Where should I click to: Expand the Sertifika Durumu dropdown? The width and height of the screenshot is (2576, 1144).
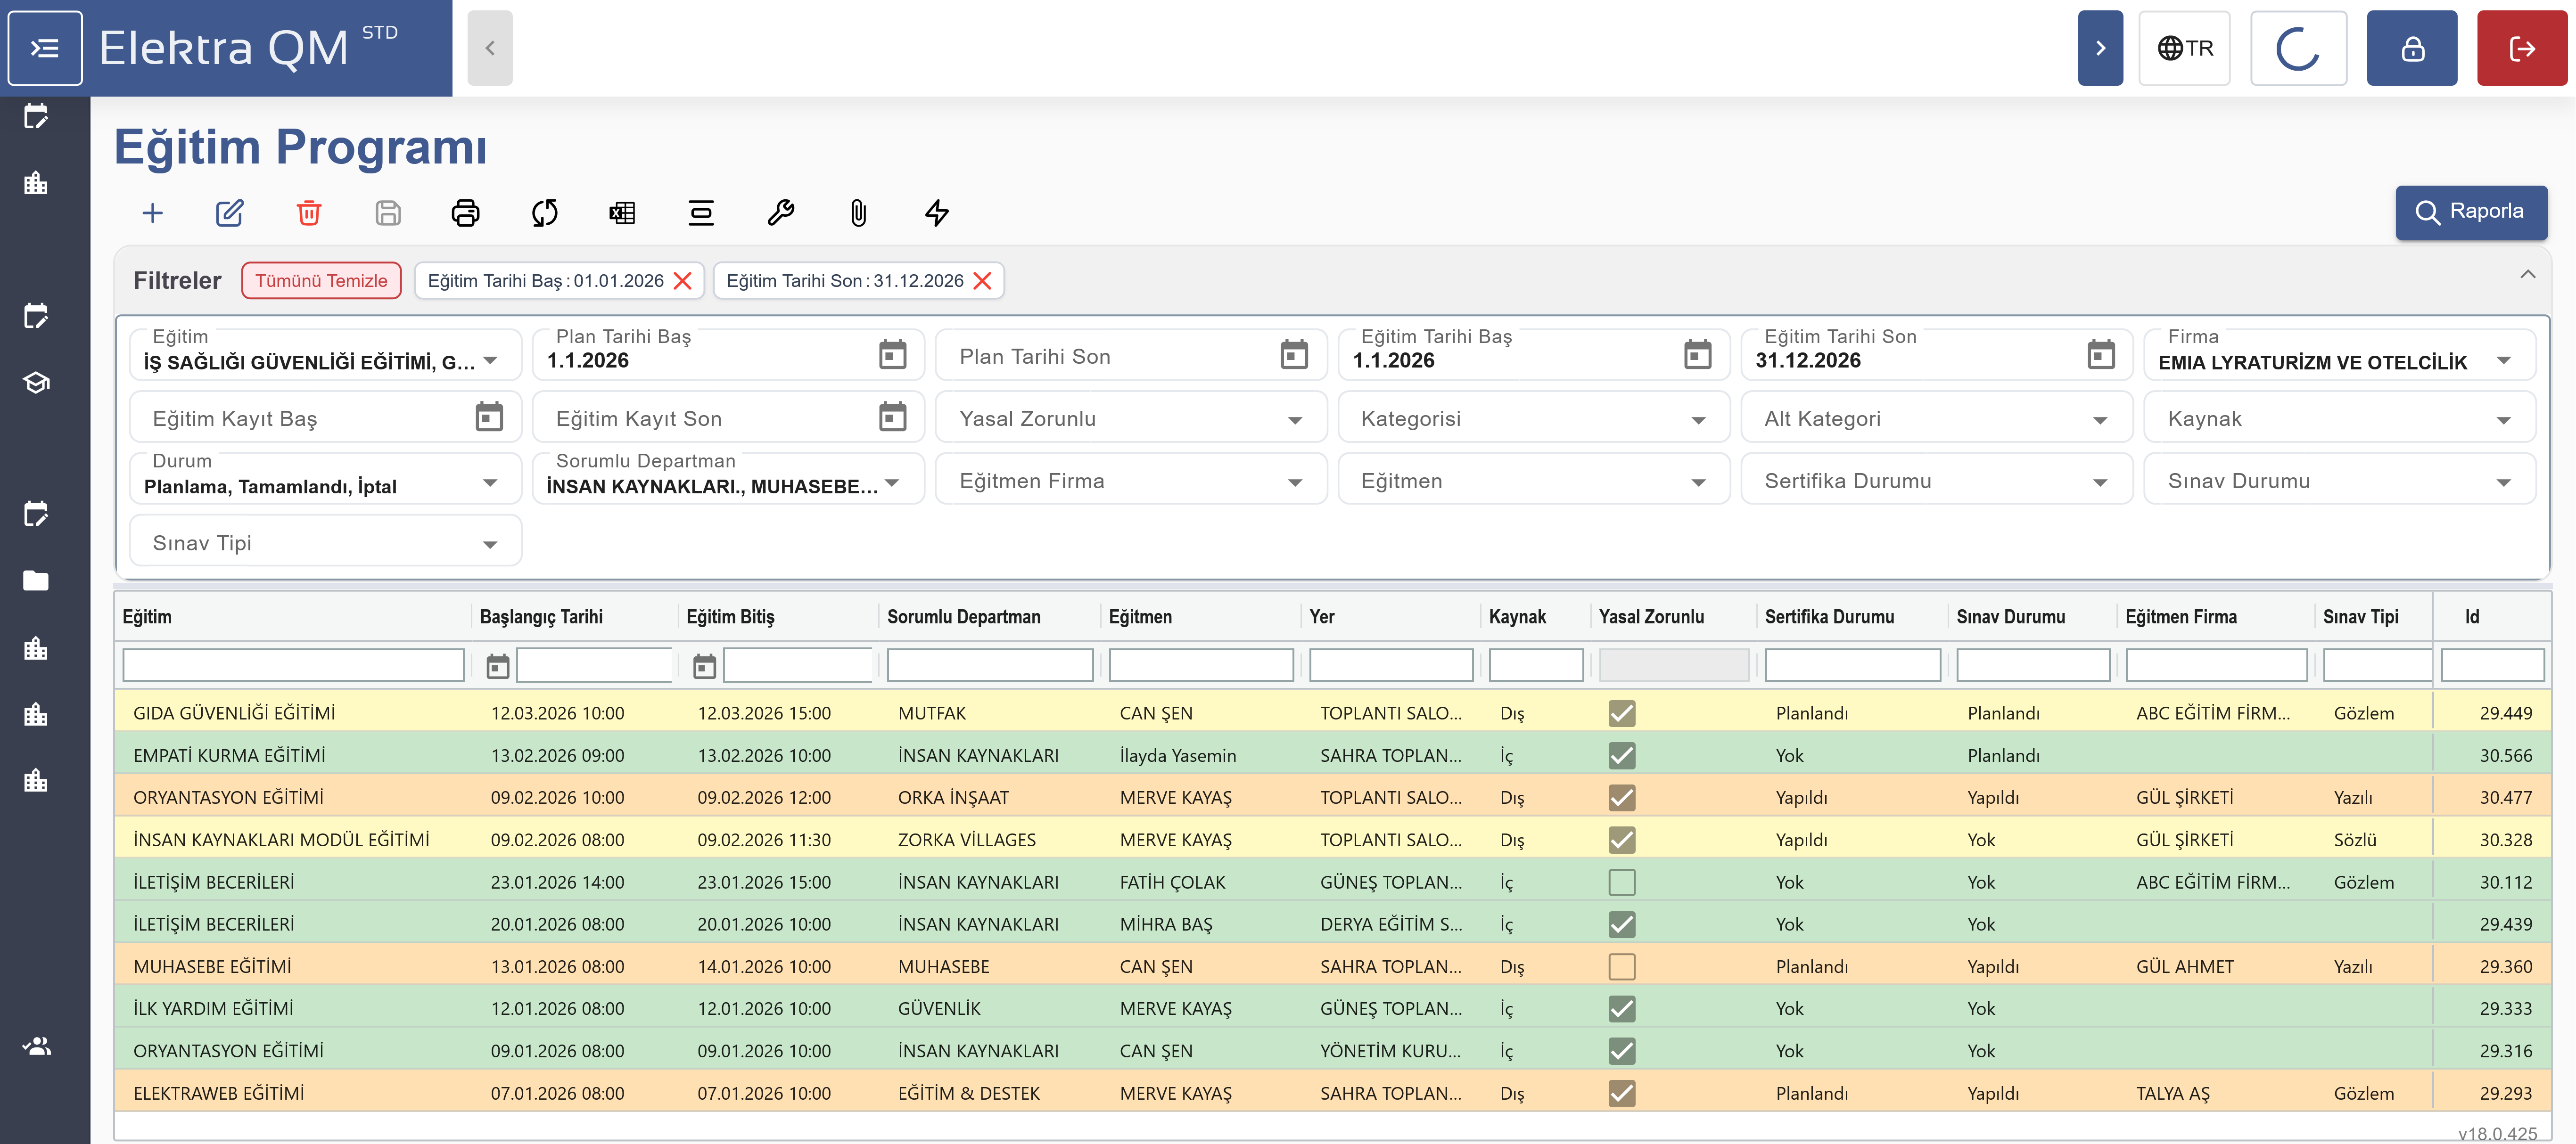(1935, 481)
